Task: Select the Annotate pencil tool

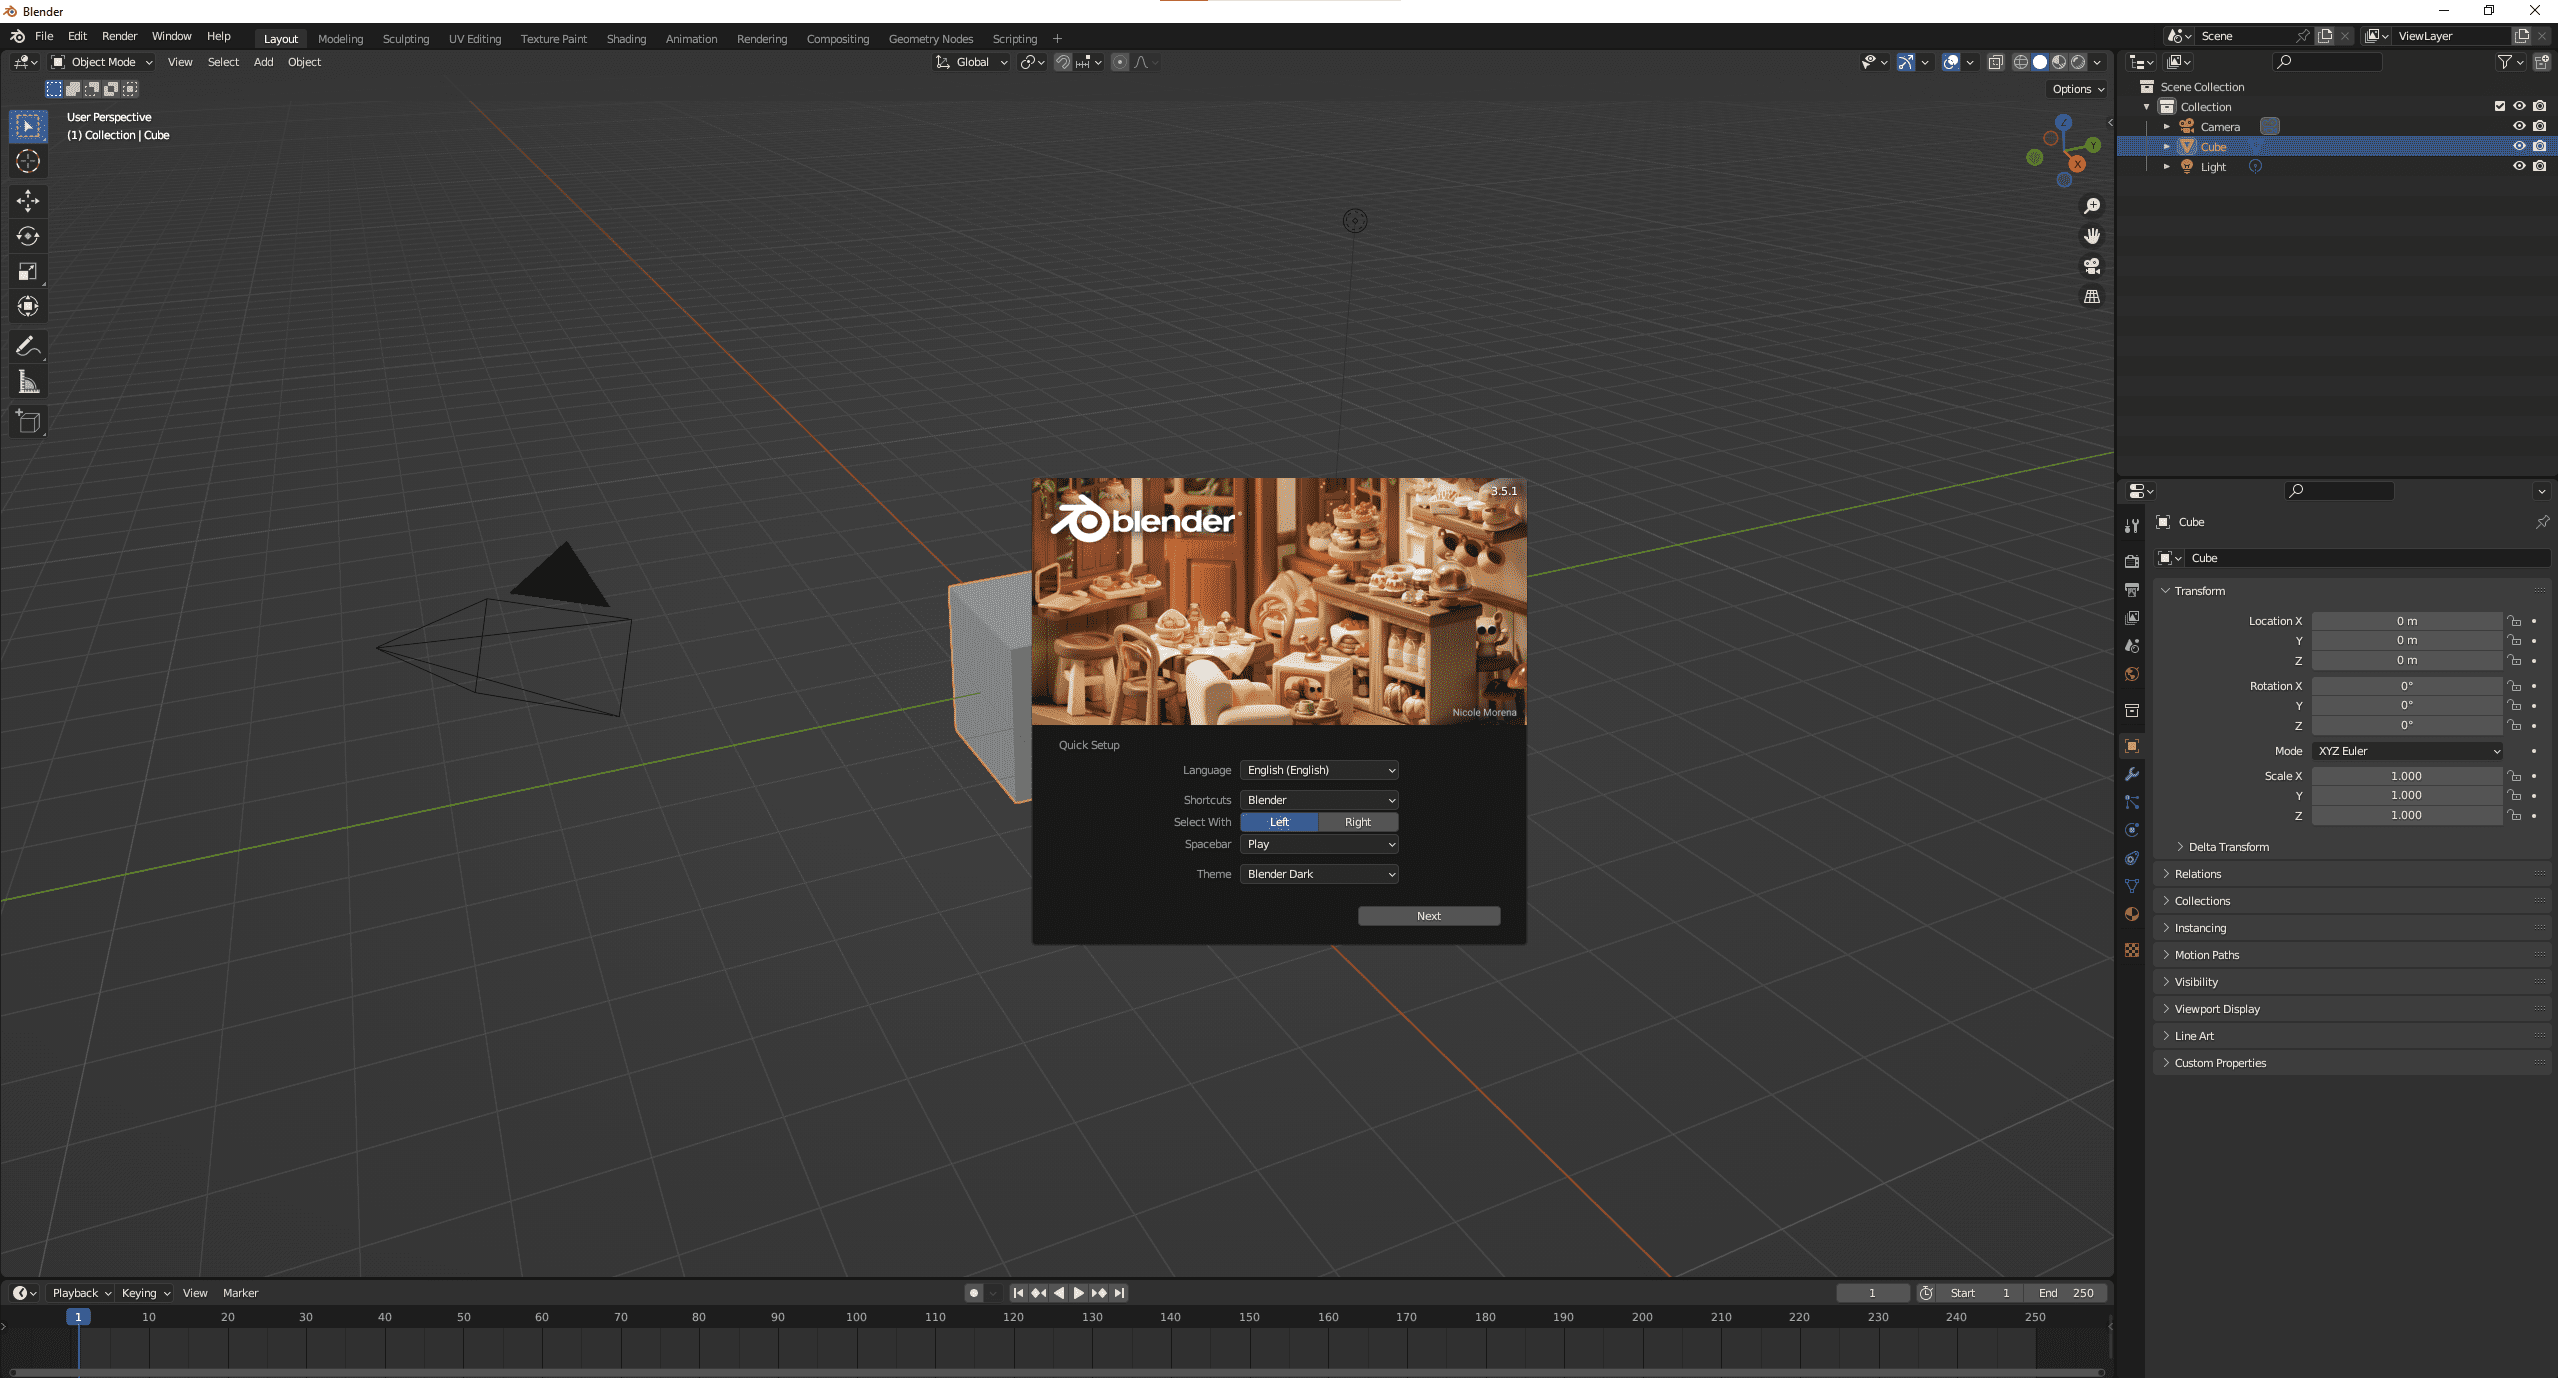Action: tap(28, 347)
